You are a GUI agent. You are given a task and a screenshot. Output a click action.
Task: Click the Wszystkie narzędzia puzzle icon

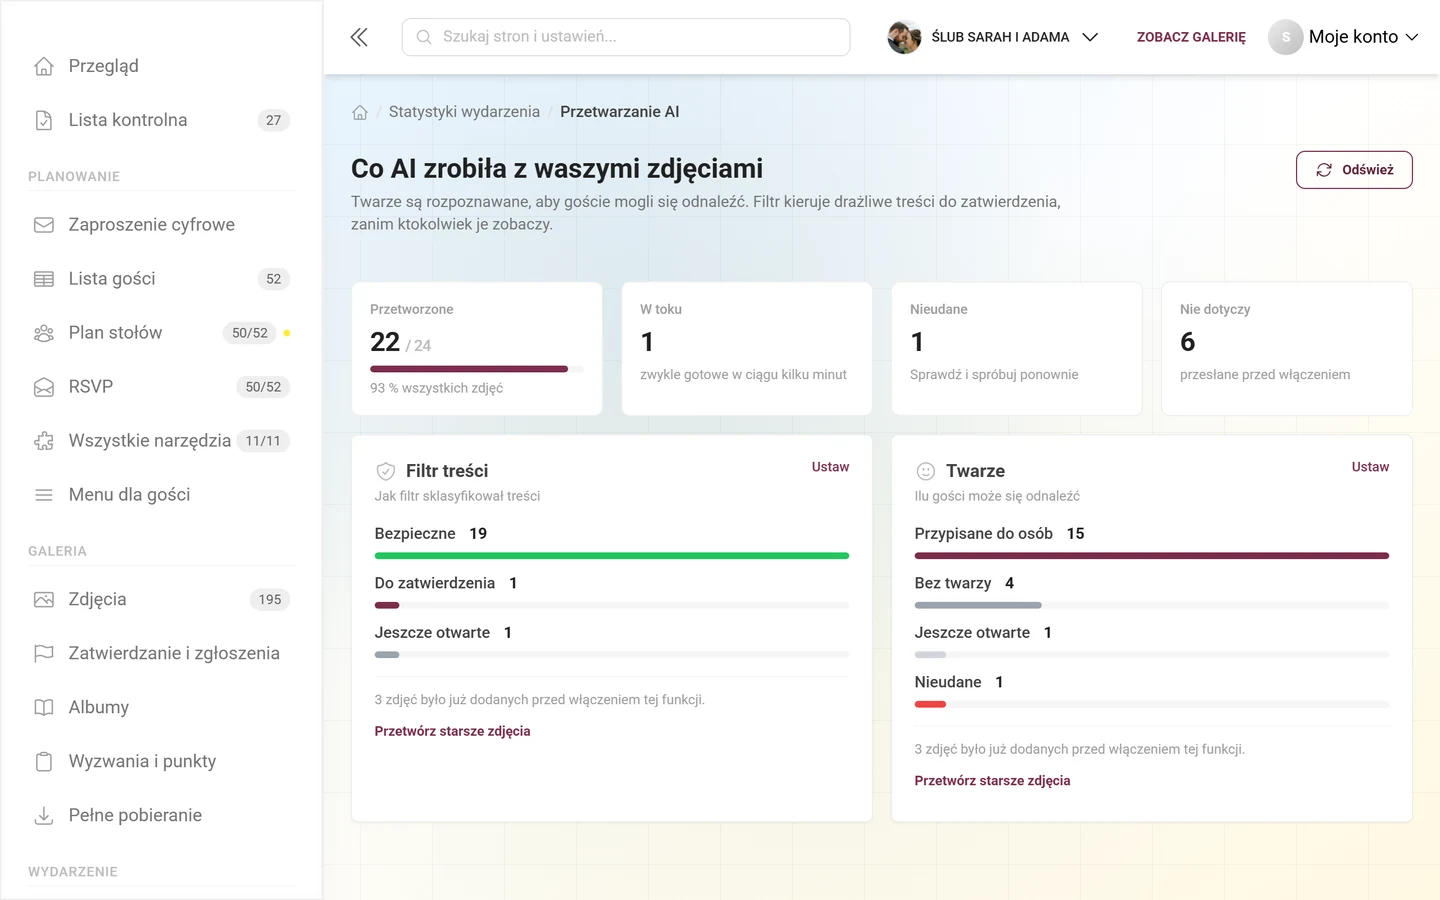click(44, 441)
